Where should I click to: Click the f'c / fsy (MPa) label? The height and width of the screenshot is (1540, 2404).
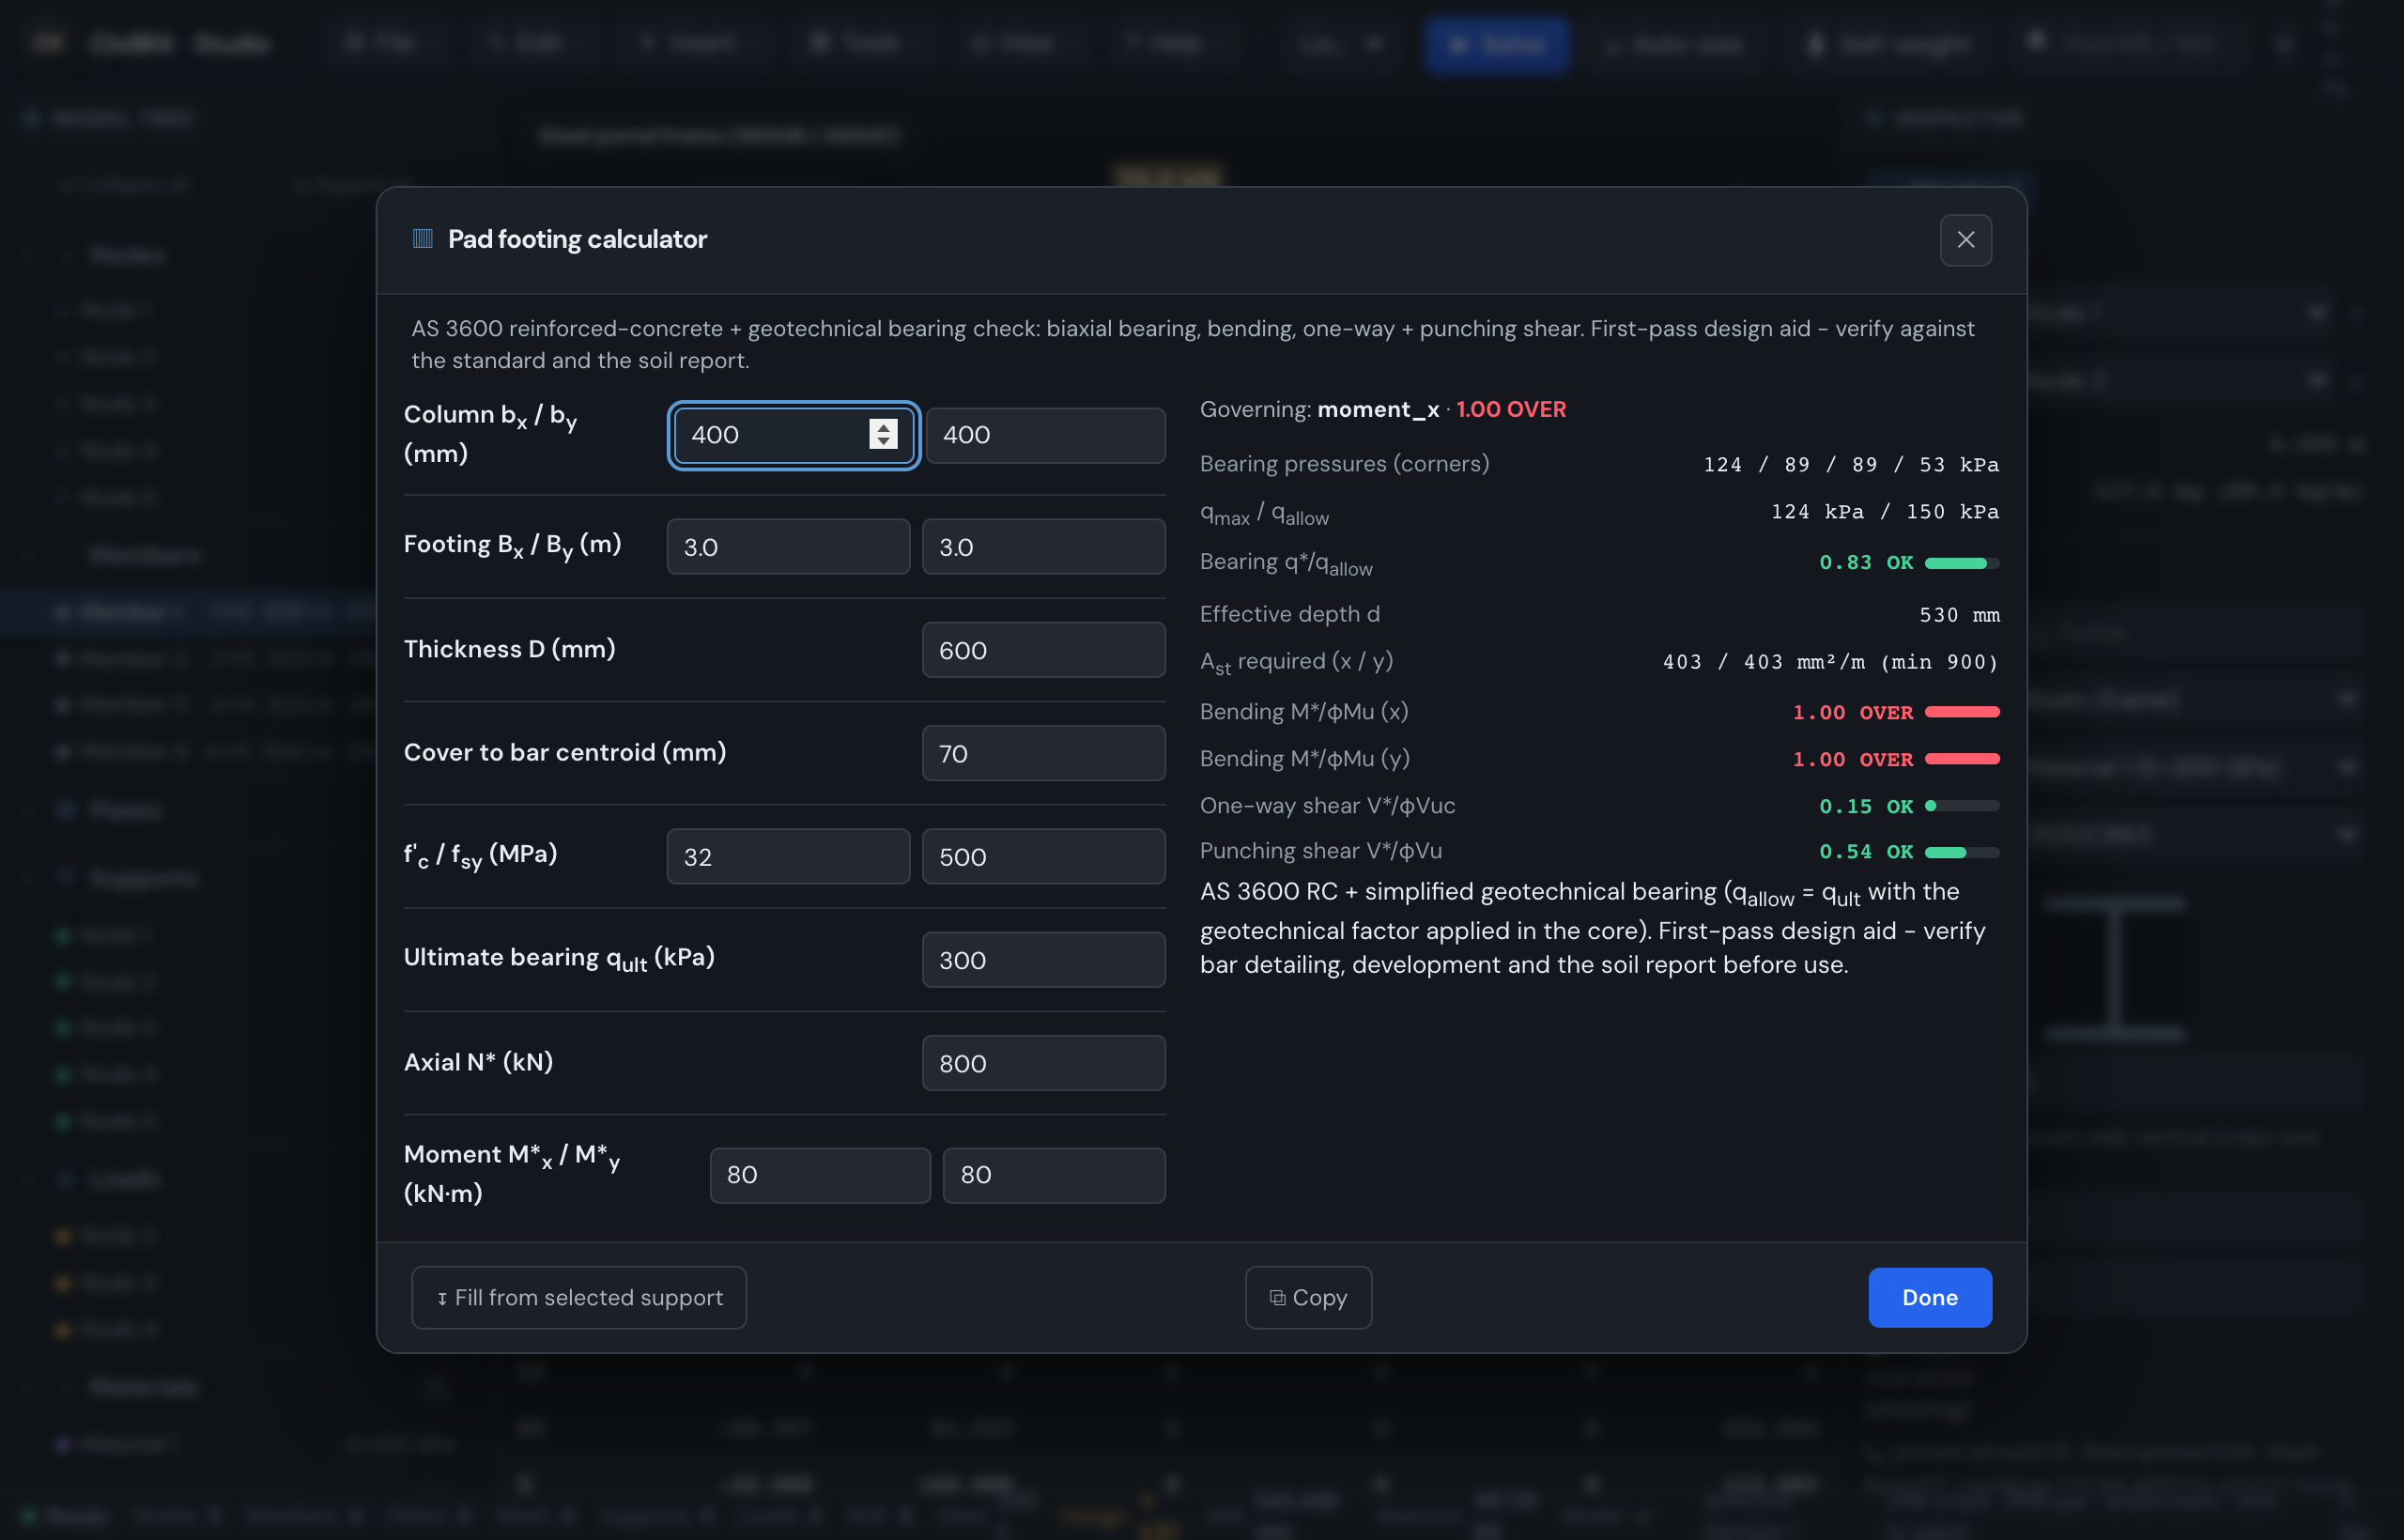click(x=480, y=856)
